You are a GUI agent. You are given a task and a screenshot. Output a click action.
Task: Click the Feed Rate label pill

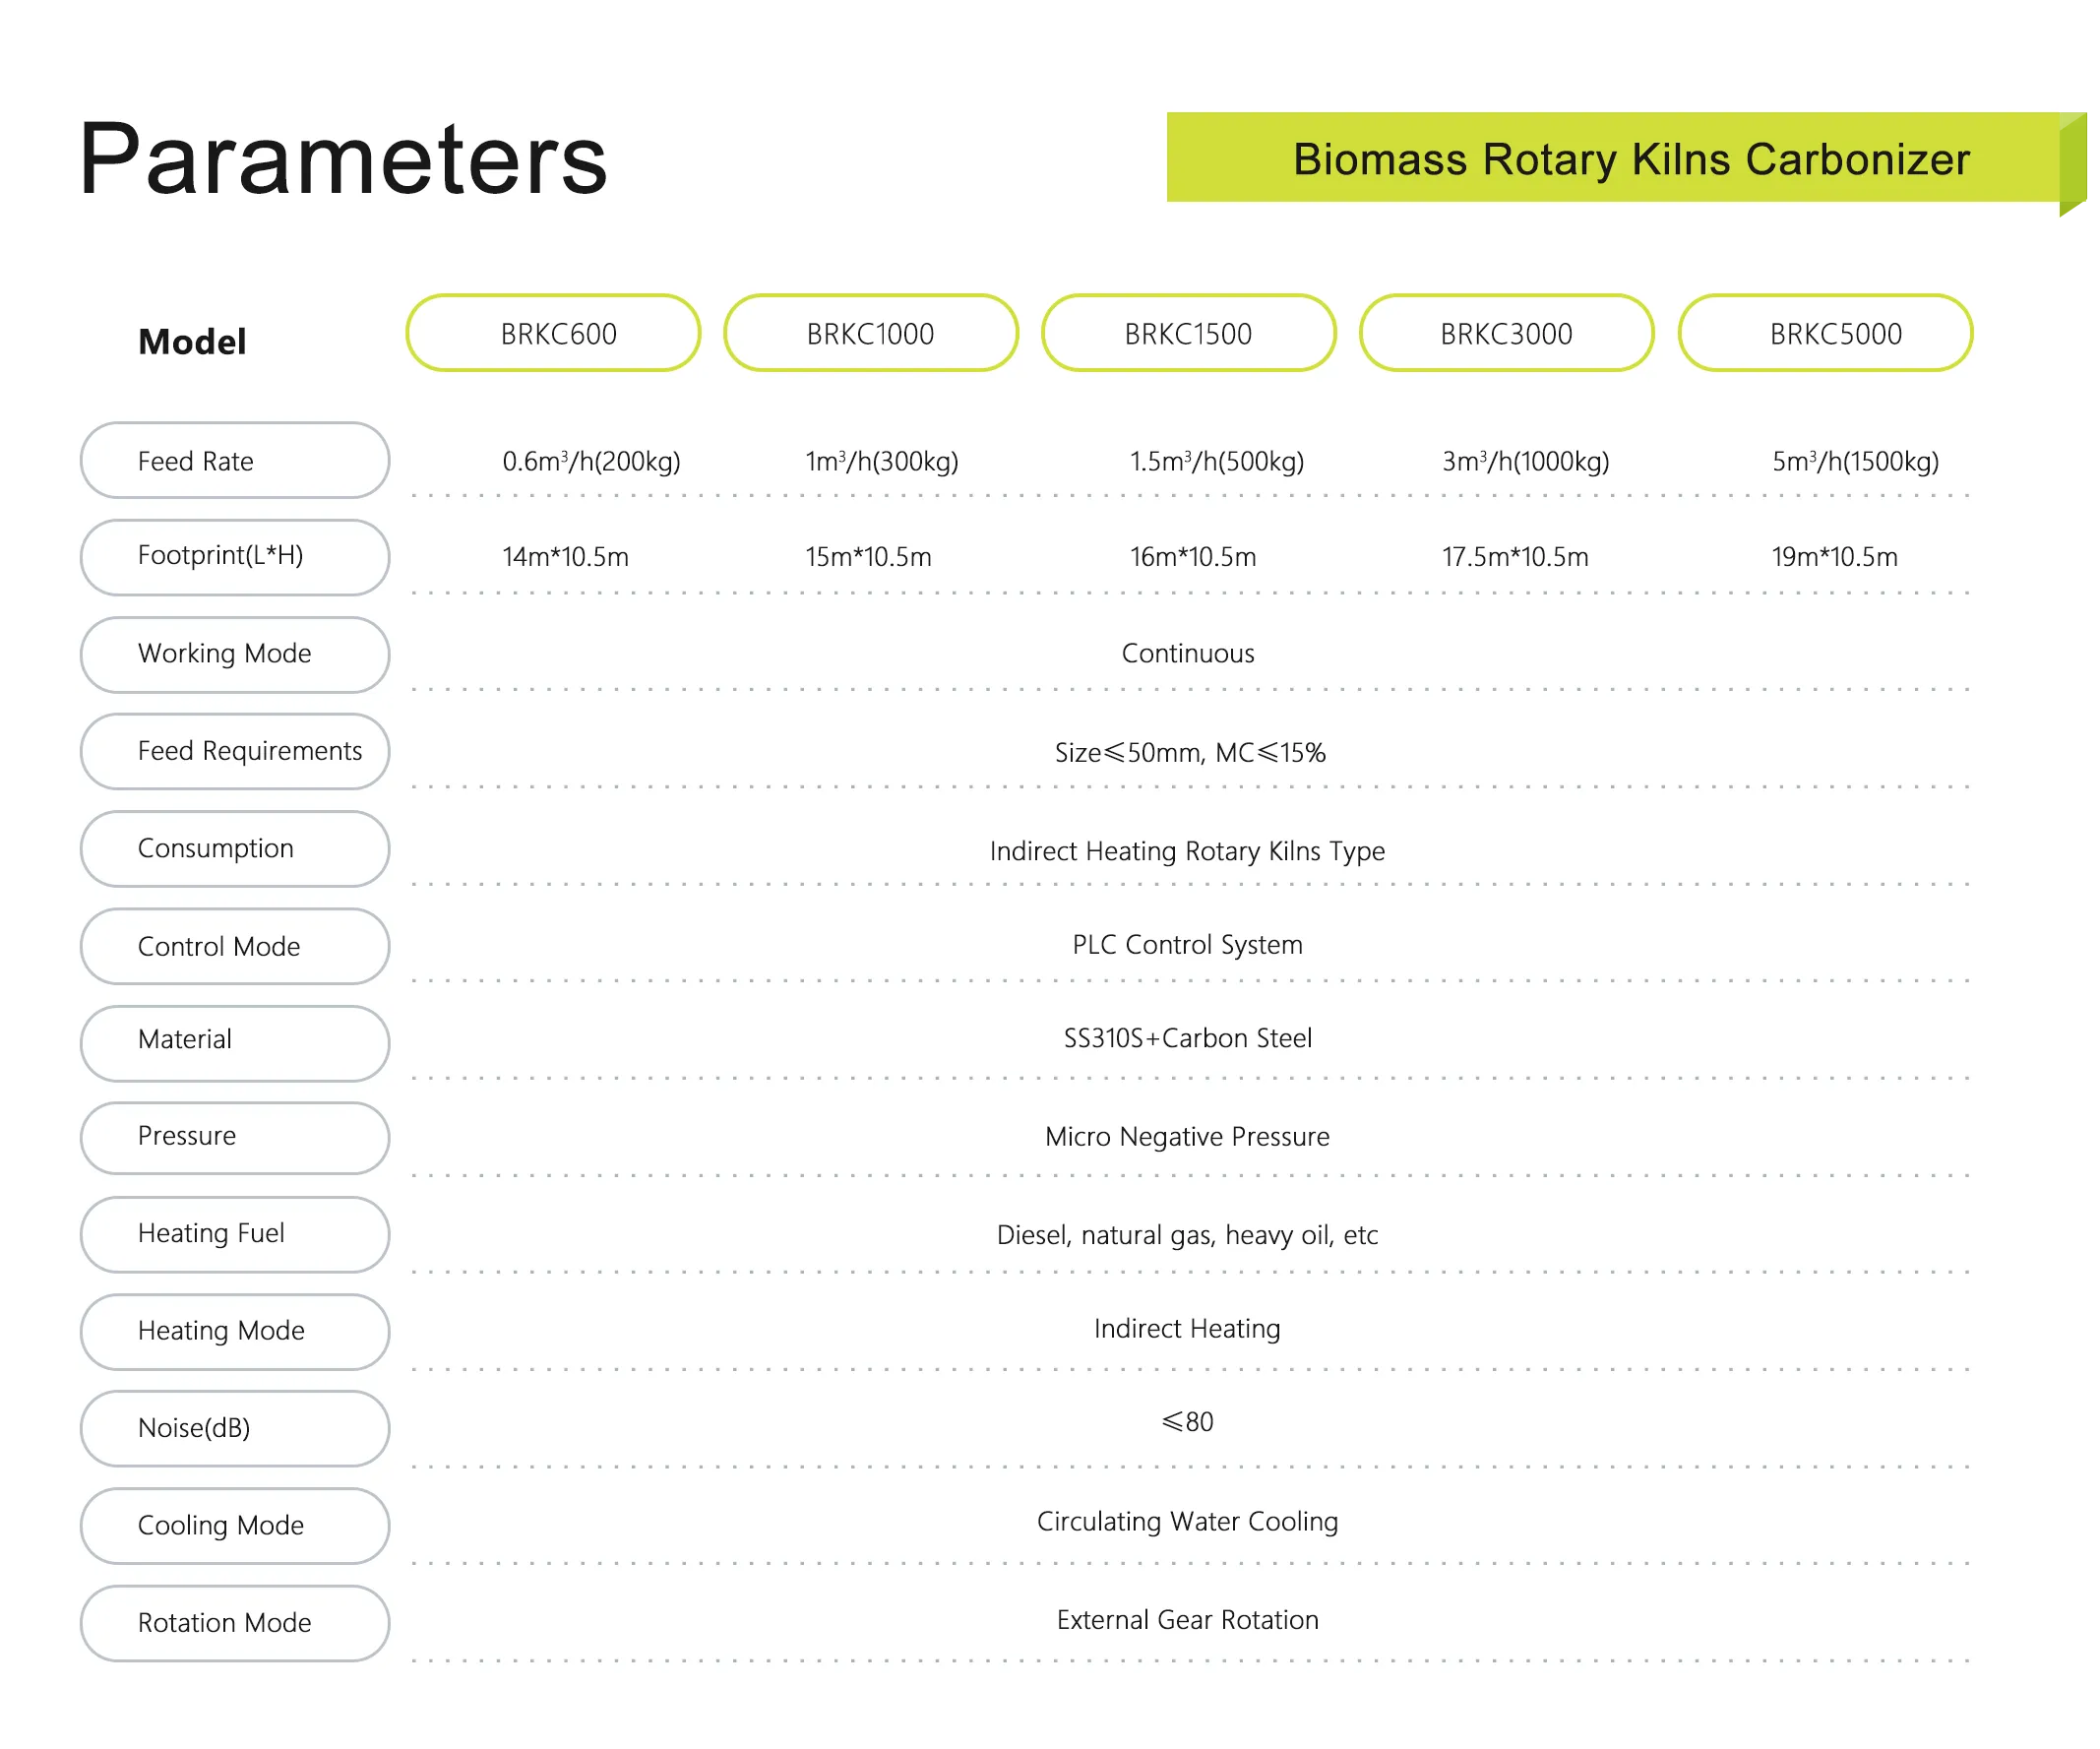point(235,460)
